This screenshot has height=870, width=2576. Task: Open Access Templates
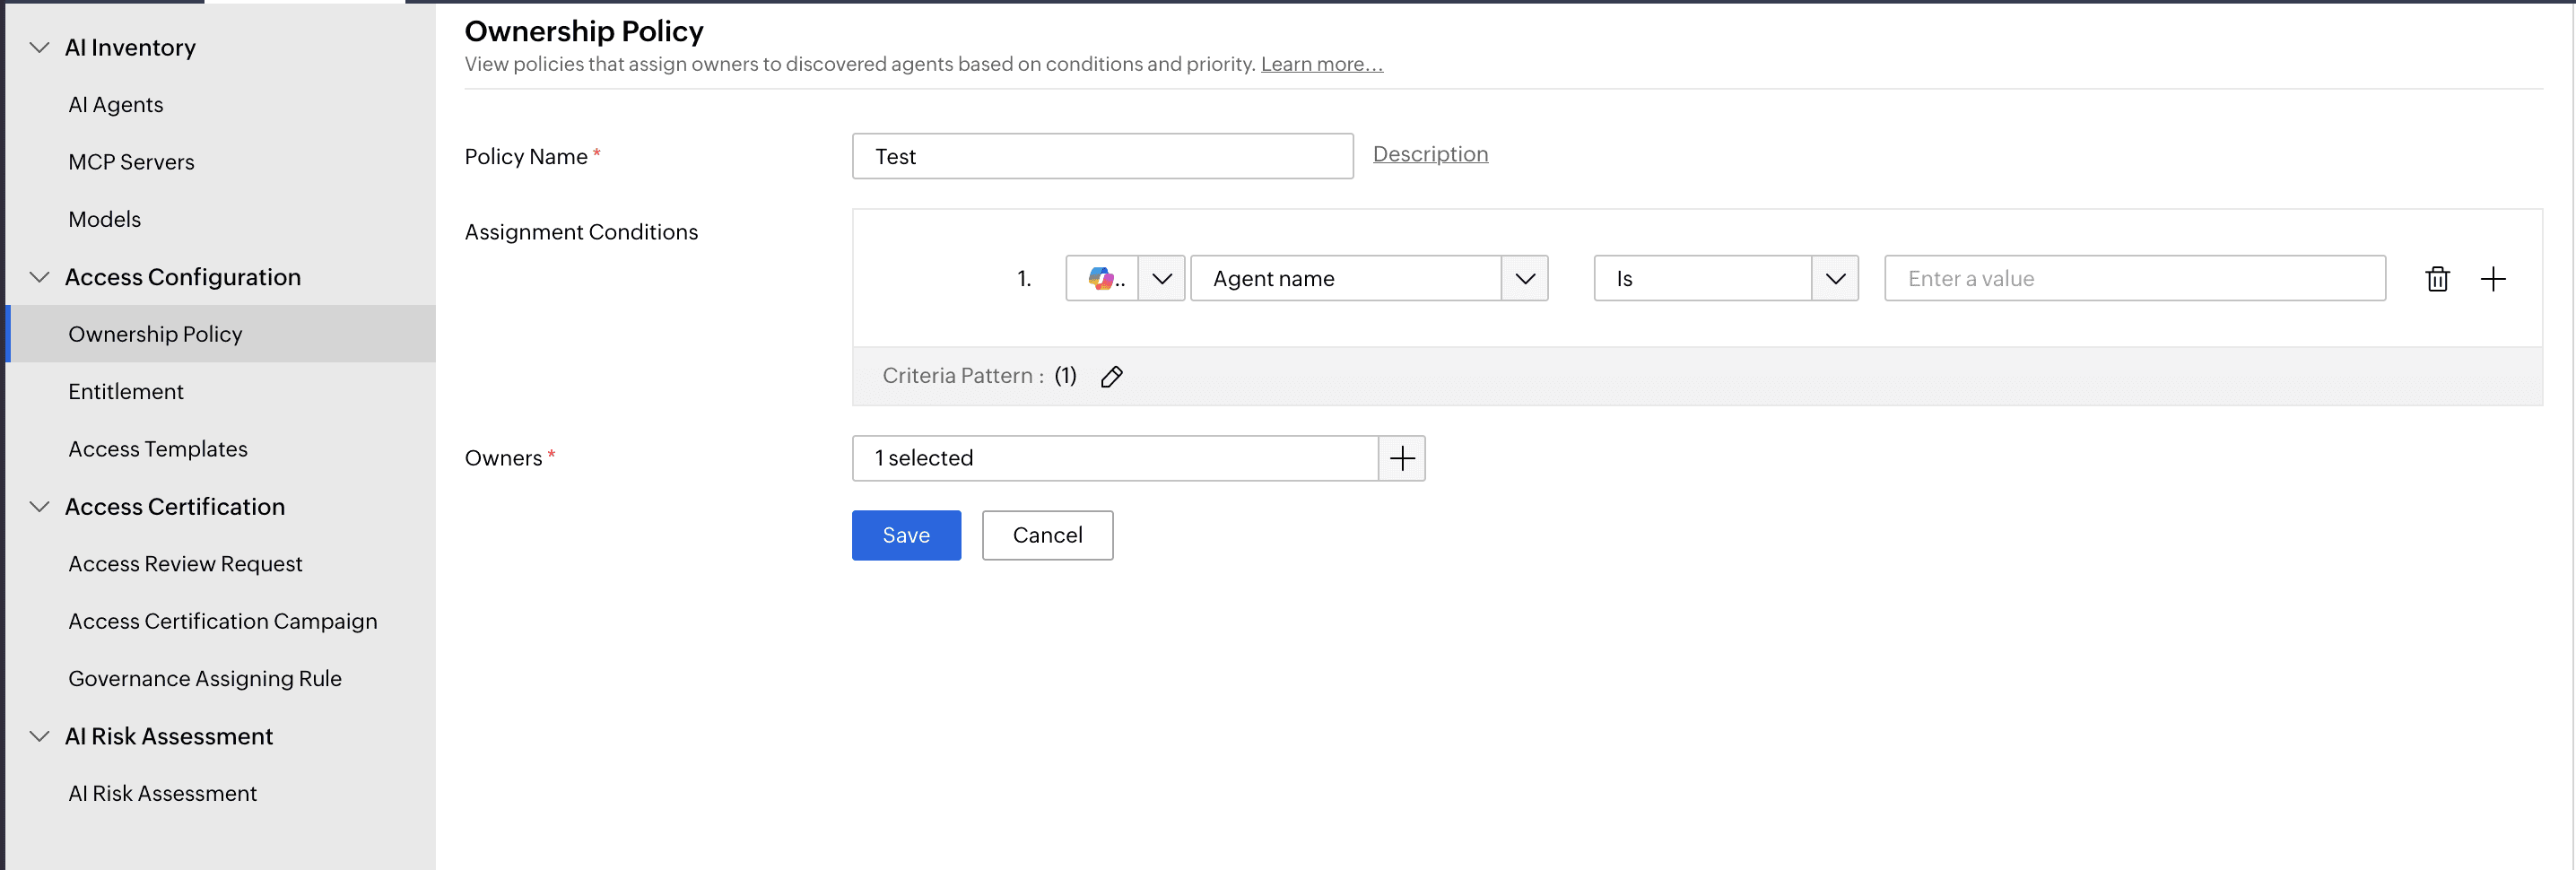(158, 449)
